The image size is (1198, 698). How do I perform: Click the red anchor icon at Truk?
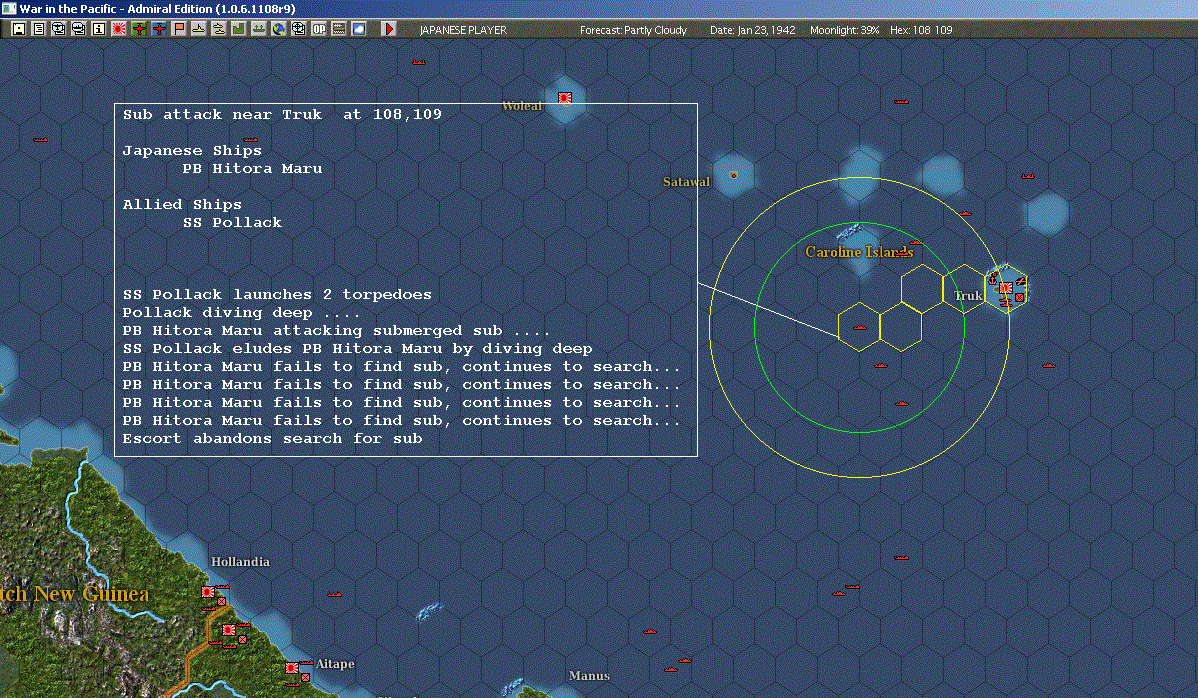pos(992,279)
